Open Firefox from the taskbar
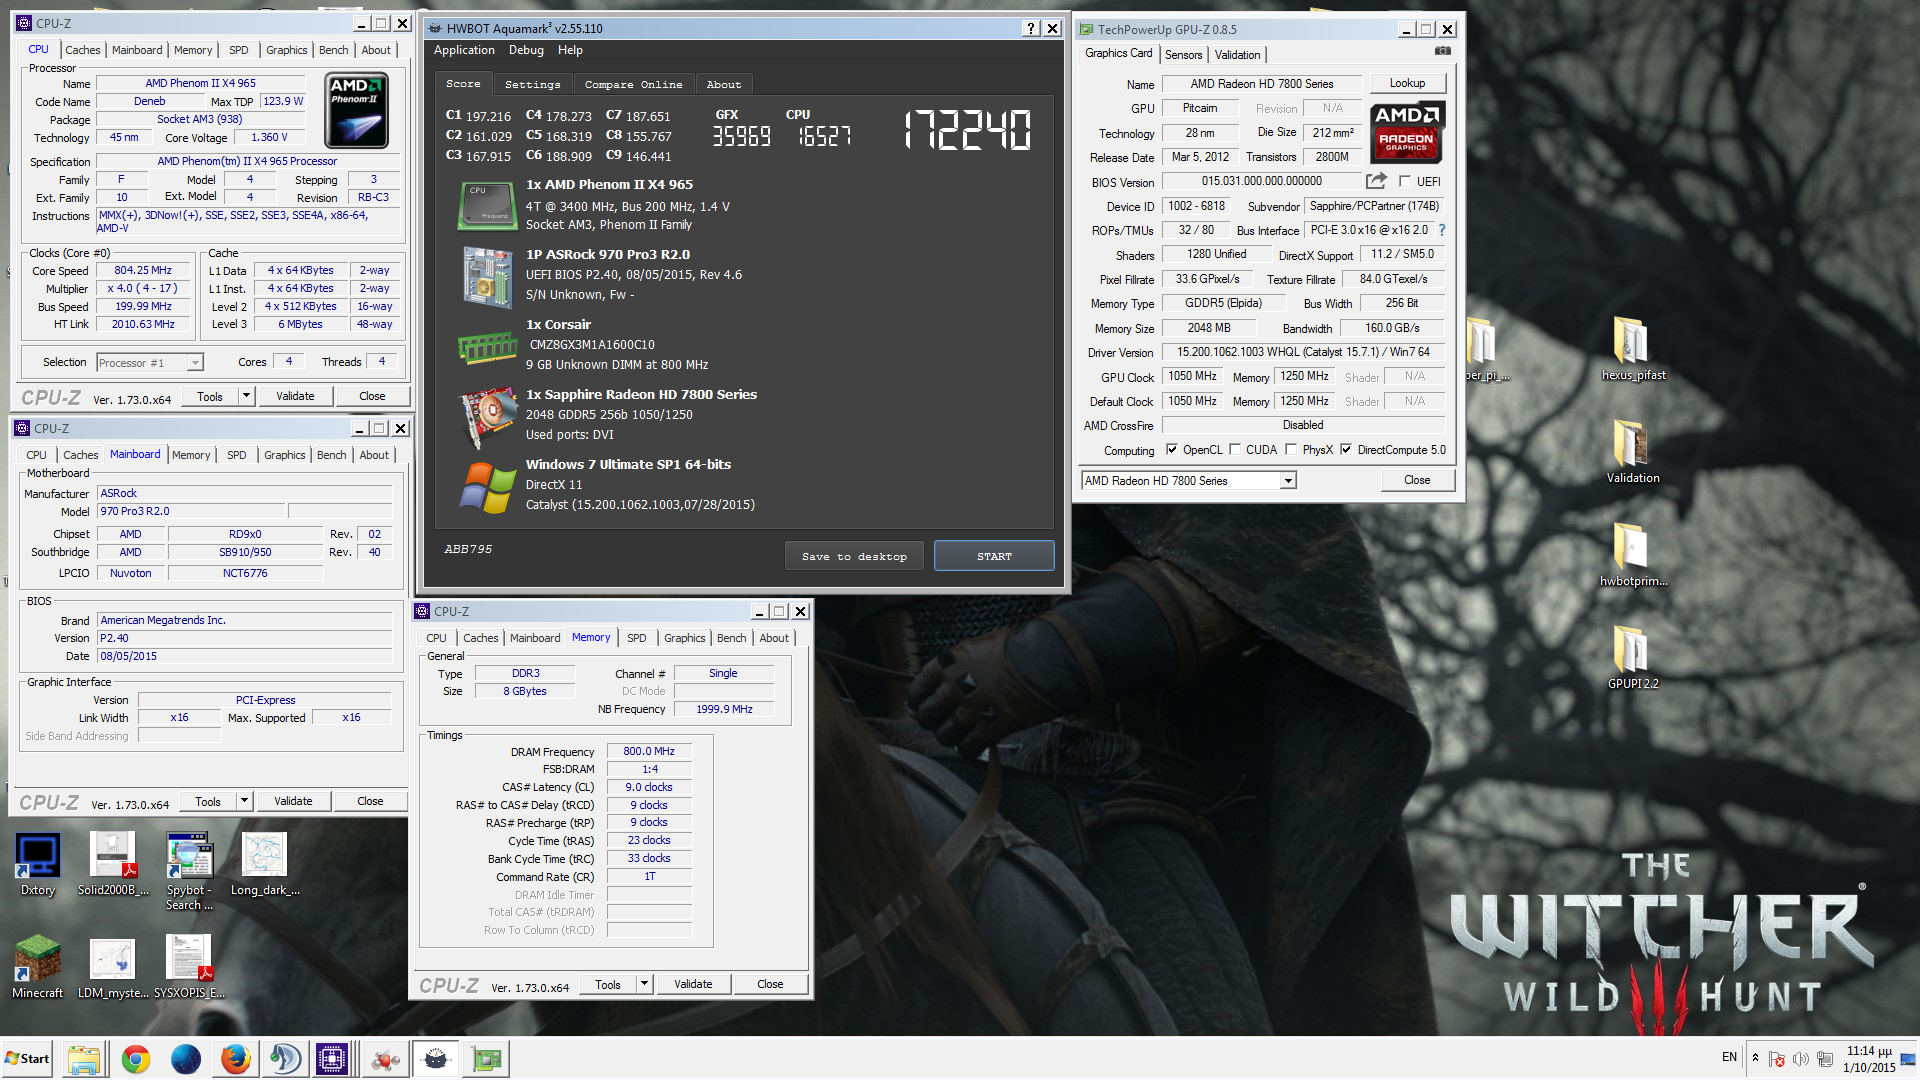Image resolution: width=1920 pixels, height=1080 pixels. coord(236,1059)
